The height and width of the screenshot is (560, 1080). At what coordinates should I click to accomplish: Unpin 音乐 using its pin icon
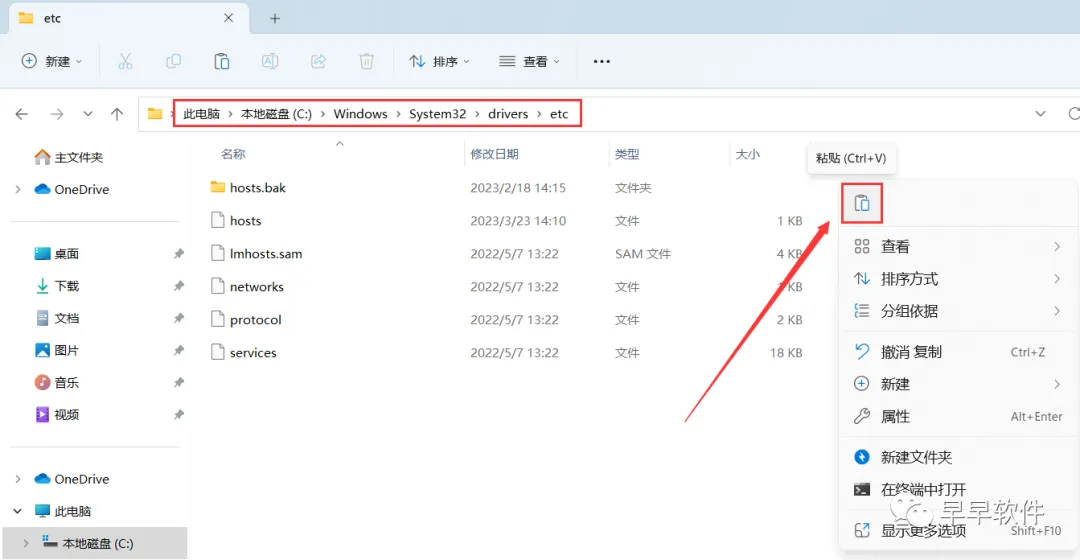coord(179,382)
